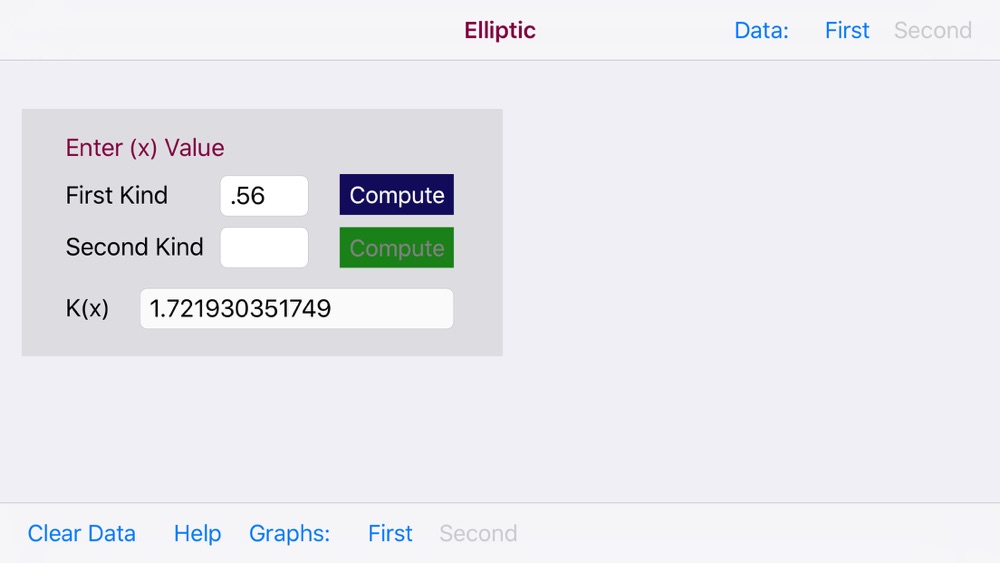Click the "Enter (x) Value" heading

point(145,148)
